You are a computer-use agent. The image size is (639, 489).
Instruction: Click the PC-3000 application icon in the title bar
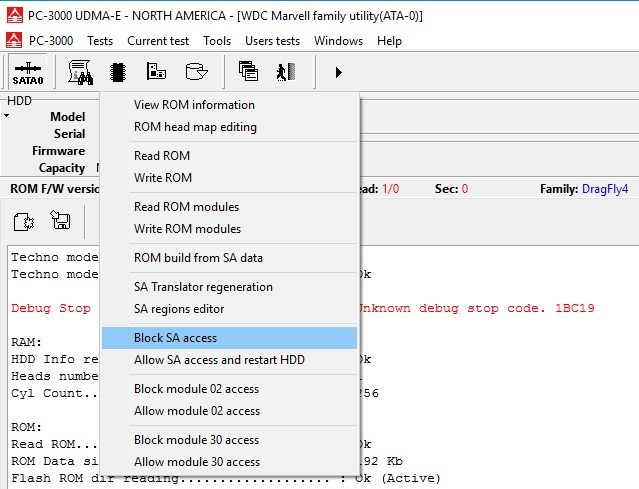15,15
